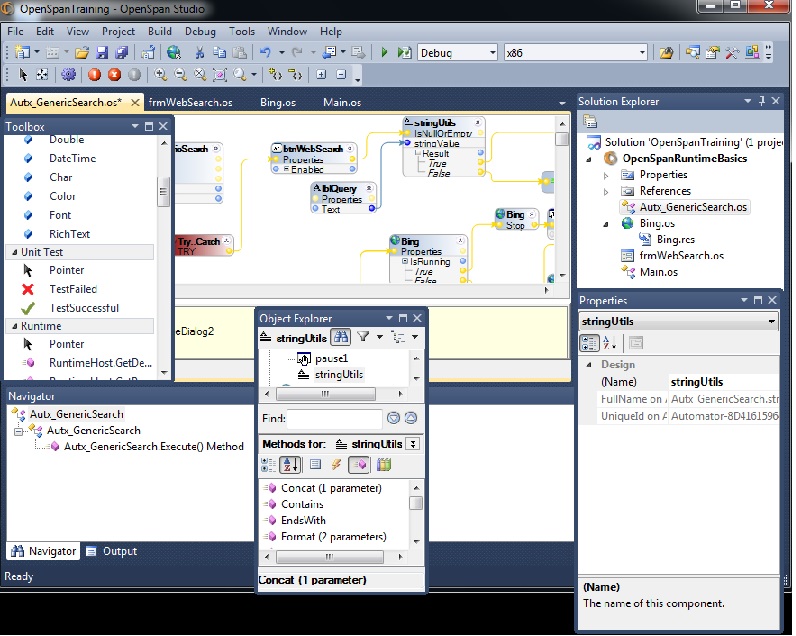
Task: Toggle Alphabetical sort in Properties panel
Action: [609, 343]
